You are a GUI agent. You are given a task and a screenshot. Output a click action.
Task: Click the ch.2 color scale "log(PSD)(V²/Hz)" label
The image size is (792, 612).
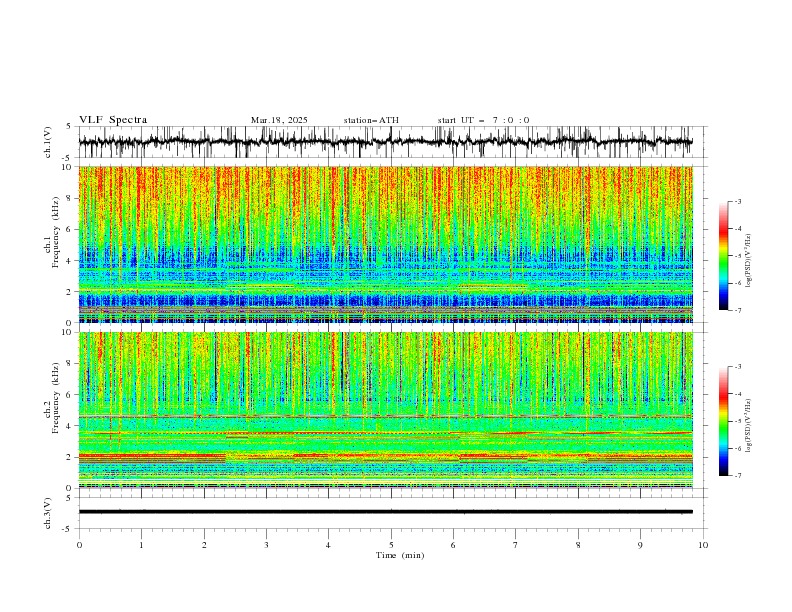pyautogui.click(x=749, y=426)
